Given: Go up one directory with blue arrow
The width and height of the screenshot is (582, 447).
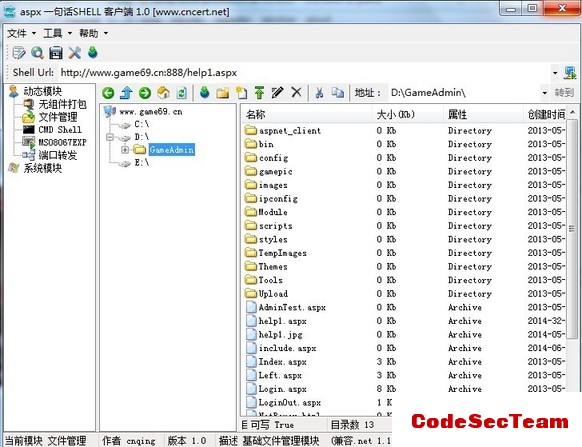Looking at the screenshot, I should (127, 93).
